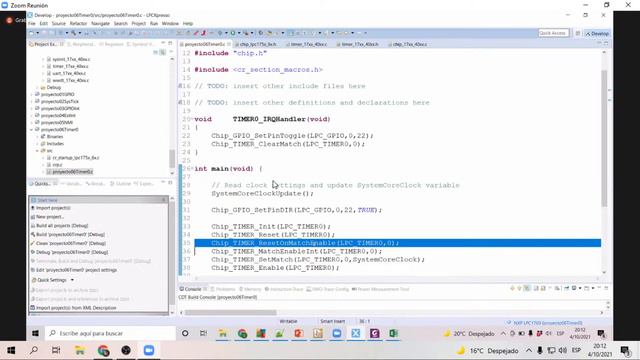Expand the proyecto01GPIO project node

[x=32, y=94]
